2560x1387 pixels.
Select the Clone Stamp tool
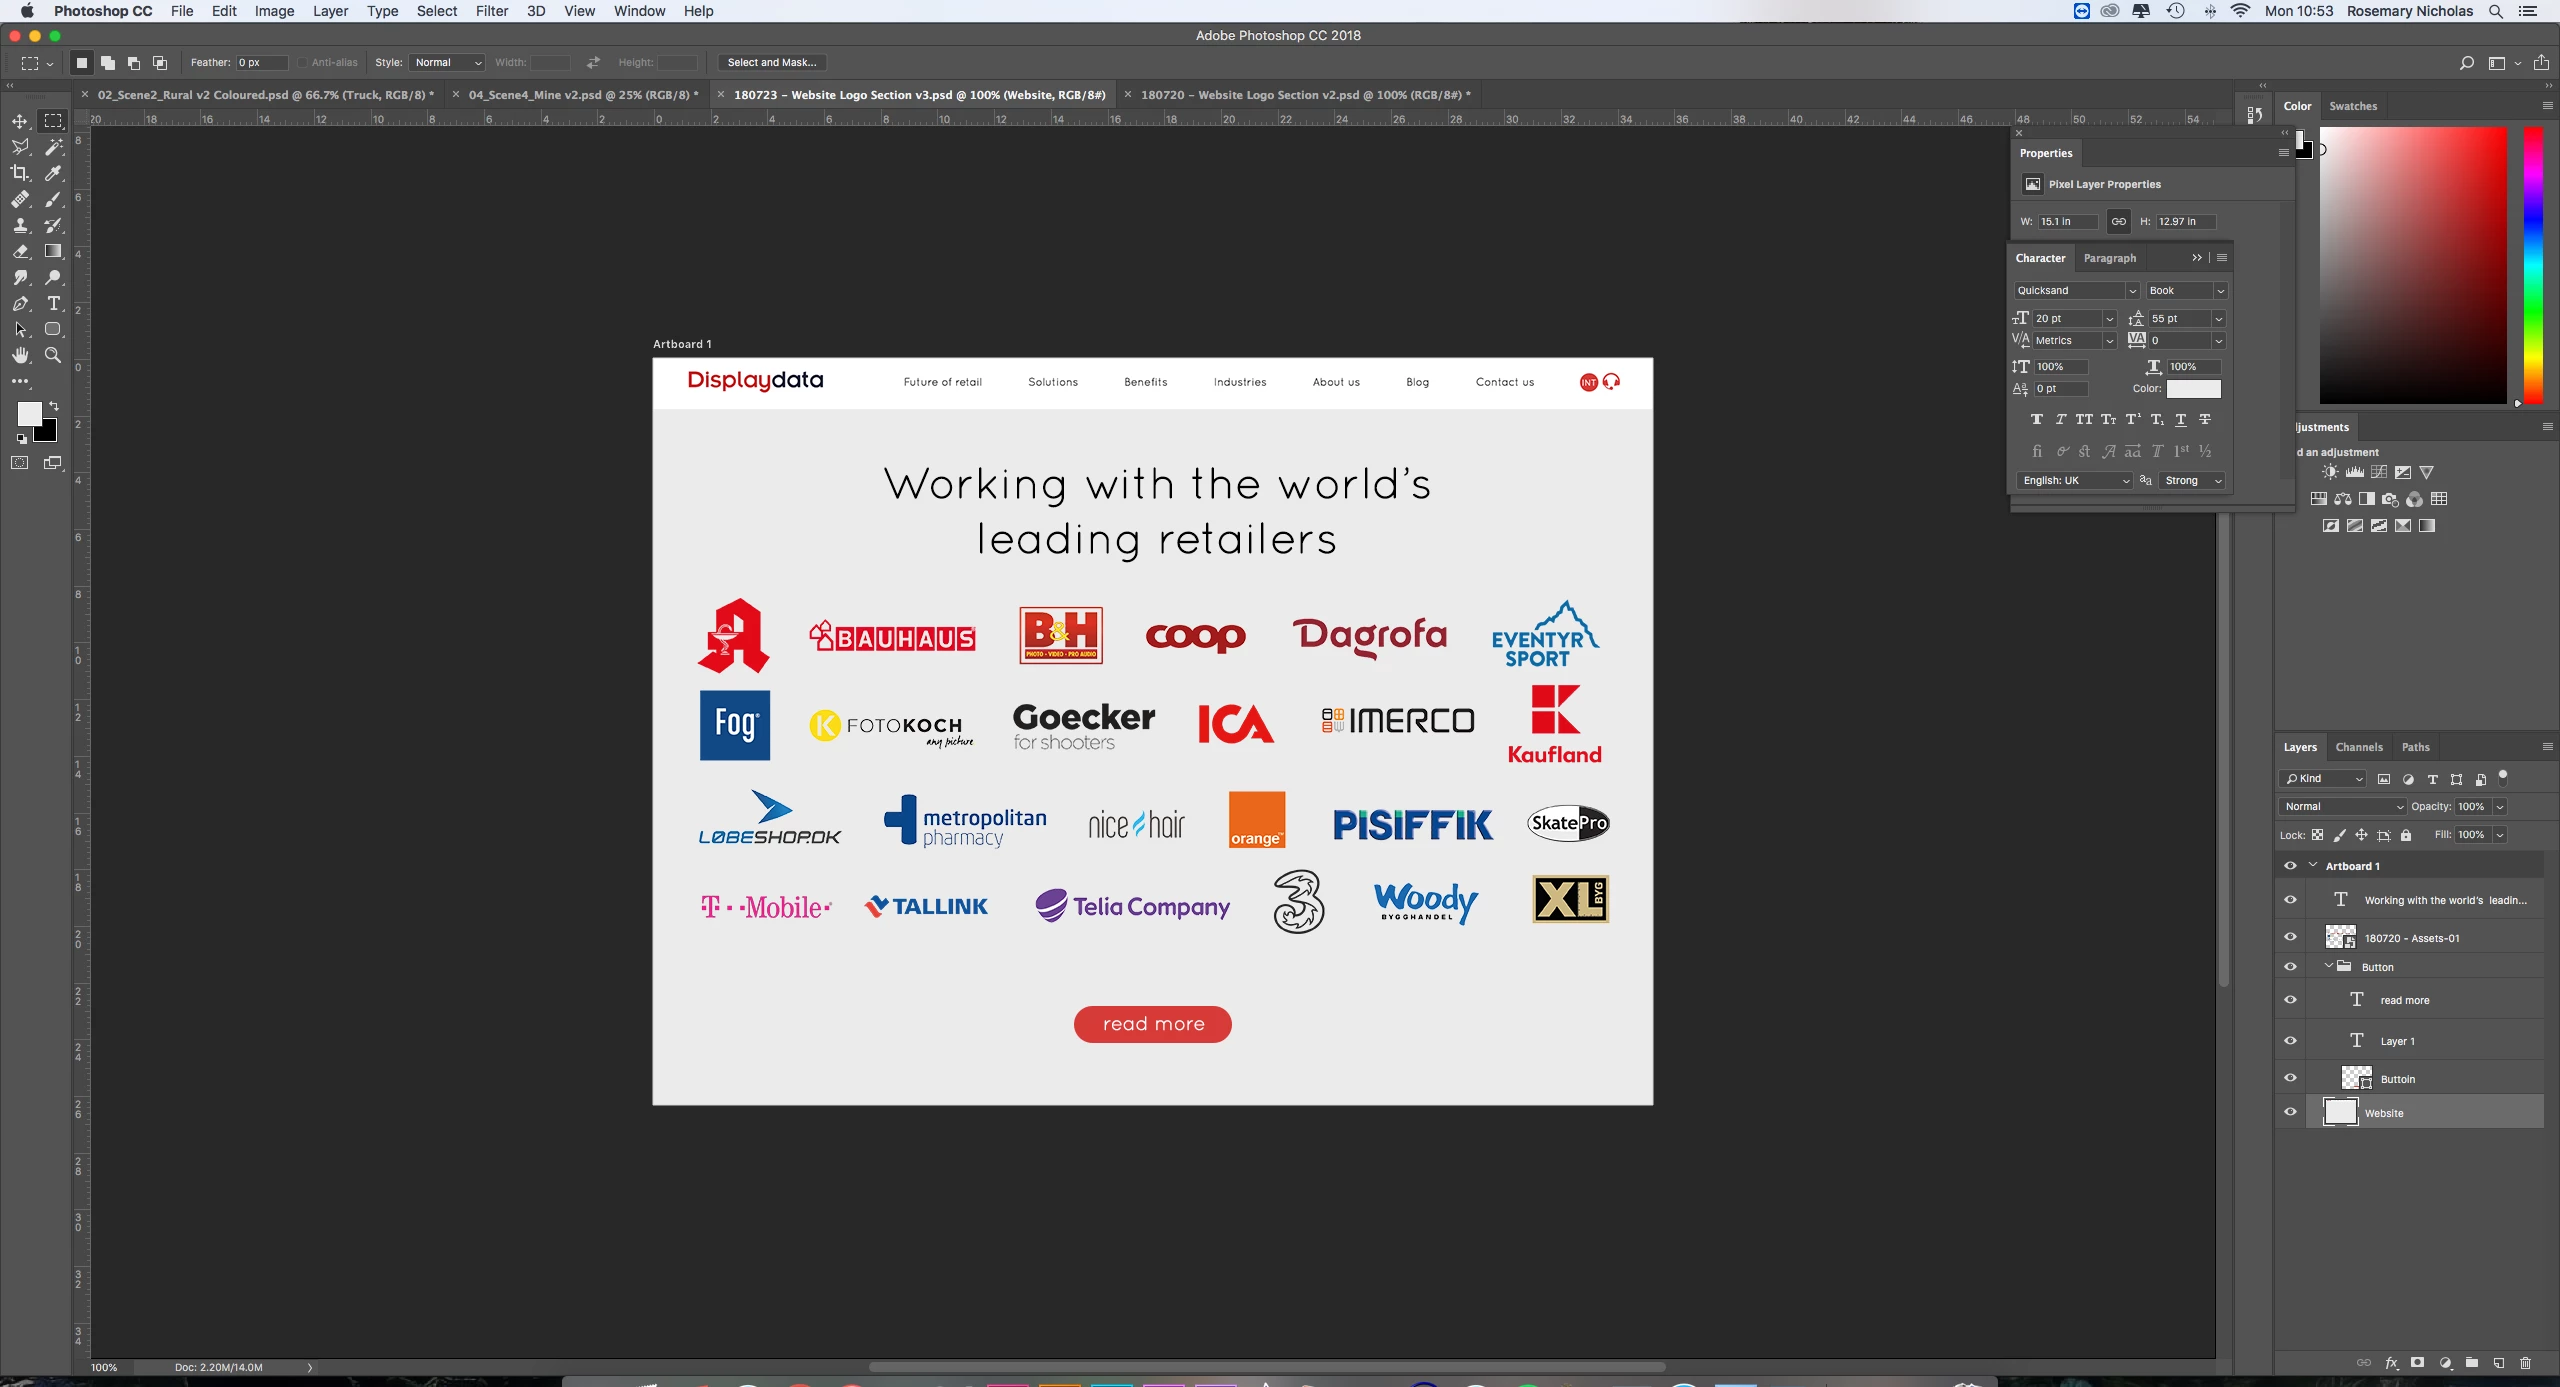click(x=20, y=226)
